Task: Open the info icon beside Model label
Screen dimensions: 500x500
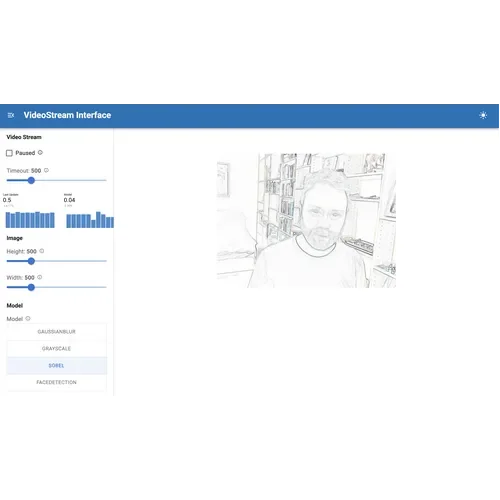Action: pos(28,319)
